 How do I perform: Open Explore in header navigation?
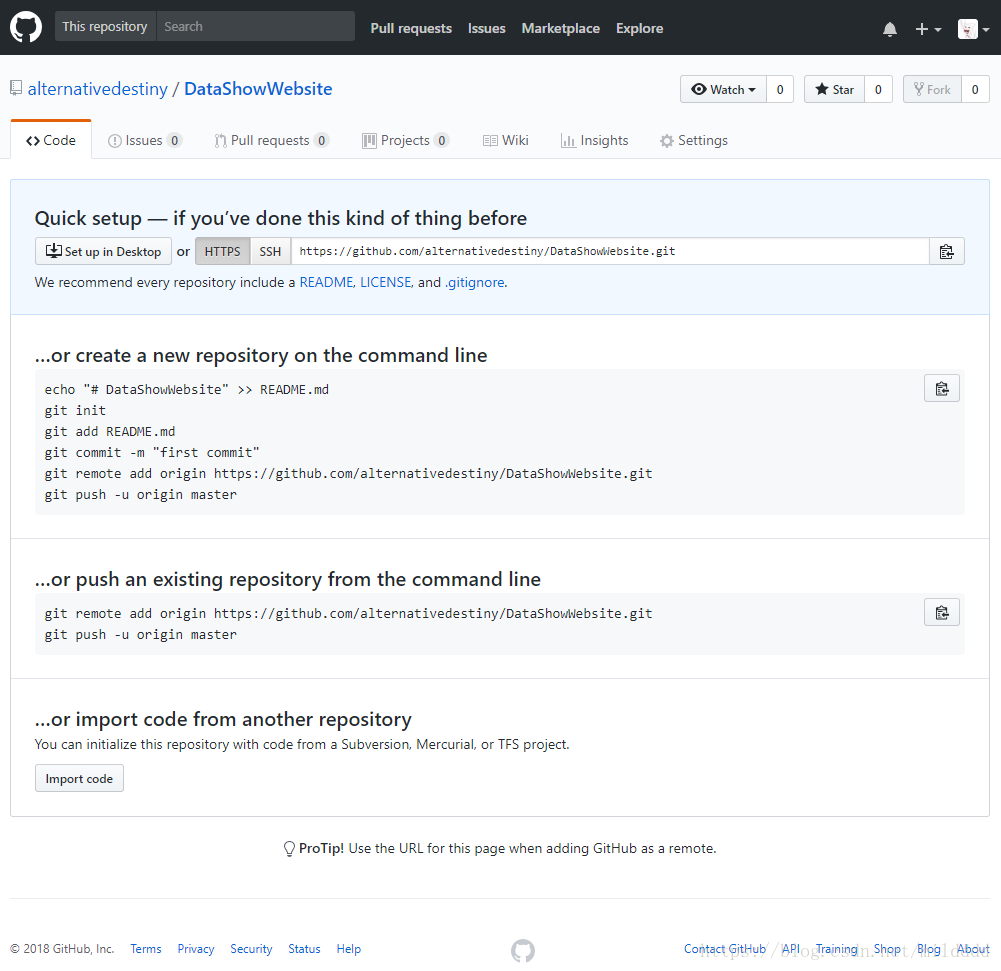639,28
